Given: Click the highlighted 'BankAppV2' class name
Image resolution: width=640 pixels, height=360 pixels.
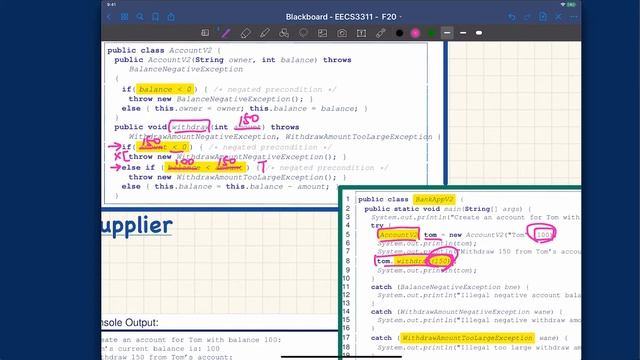Looking at the screenshot, I should (434, 199).
